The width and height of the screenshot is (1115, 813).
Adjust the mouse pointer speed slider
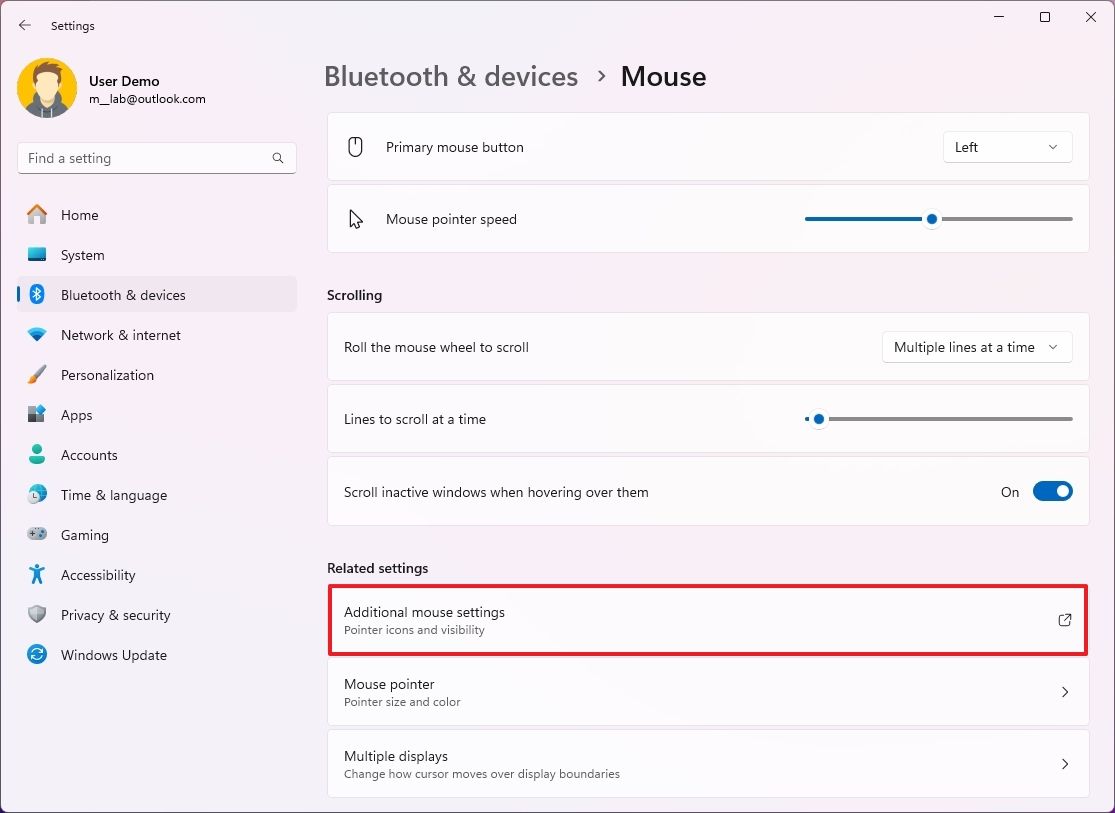point(931,218)
